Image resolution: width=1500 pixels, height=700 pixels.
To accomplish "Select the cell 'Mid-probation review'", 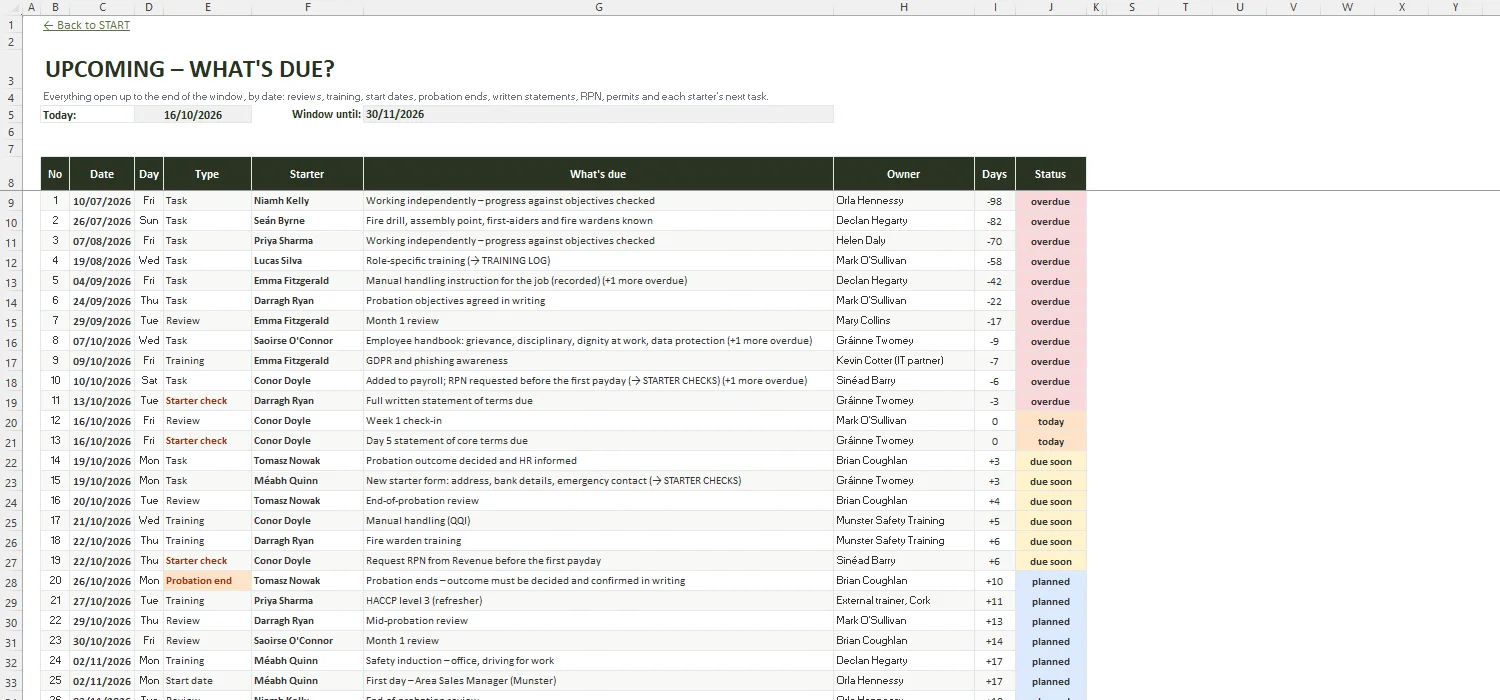I will coord(598,621).
